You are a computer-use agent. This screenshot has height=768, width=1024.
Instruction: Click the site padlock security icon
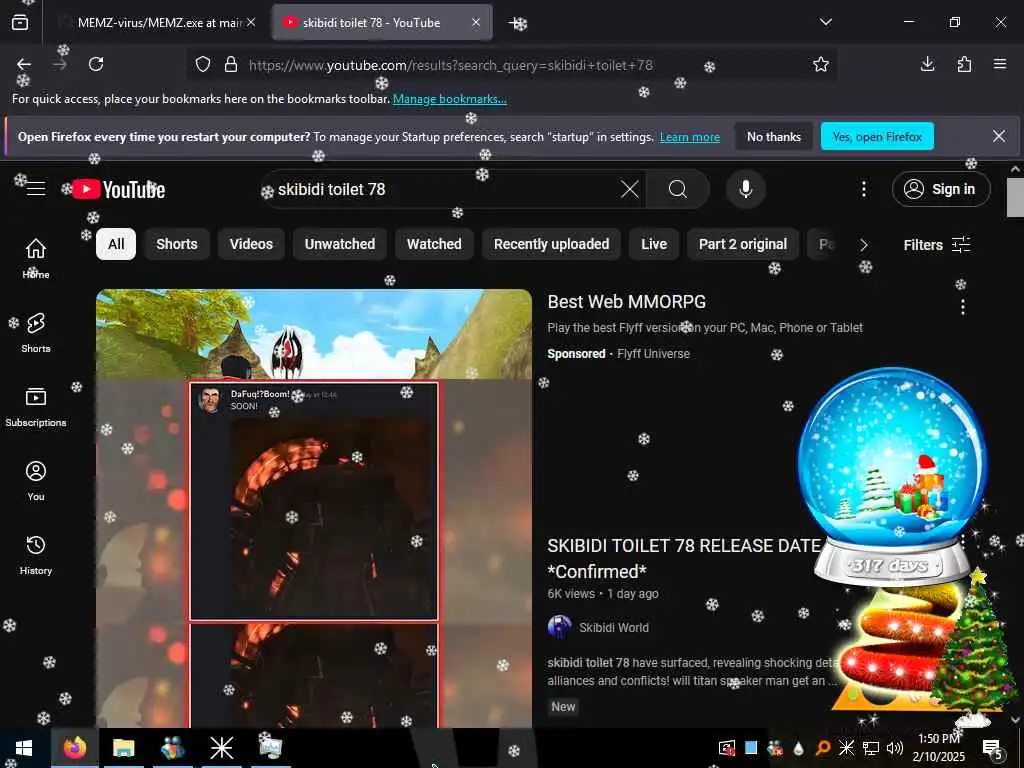click(231, 64)
